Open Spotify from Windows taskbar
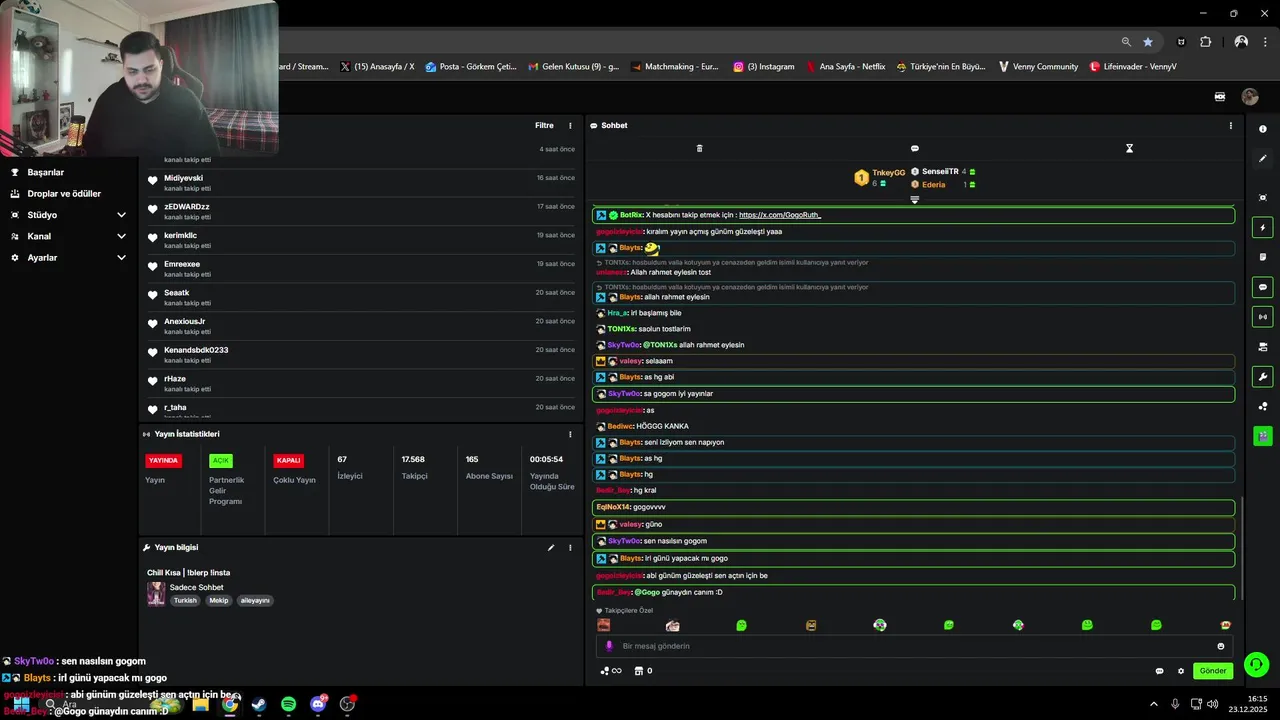This screenshot has height=720, width=1280. pos(288,704)
